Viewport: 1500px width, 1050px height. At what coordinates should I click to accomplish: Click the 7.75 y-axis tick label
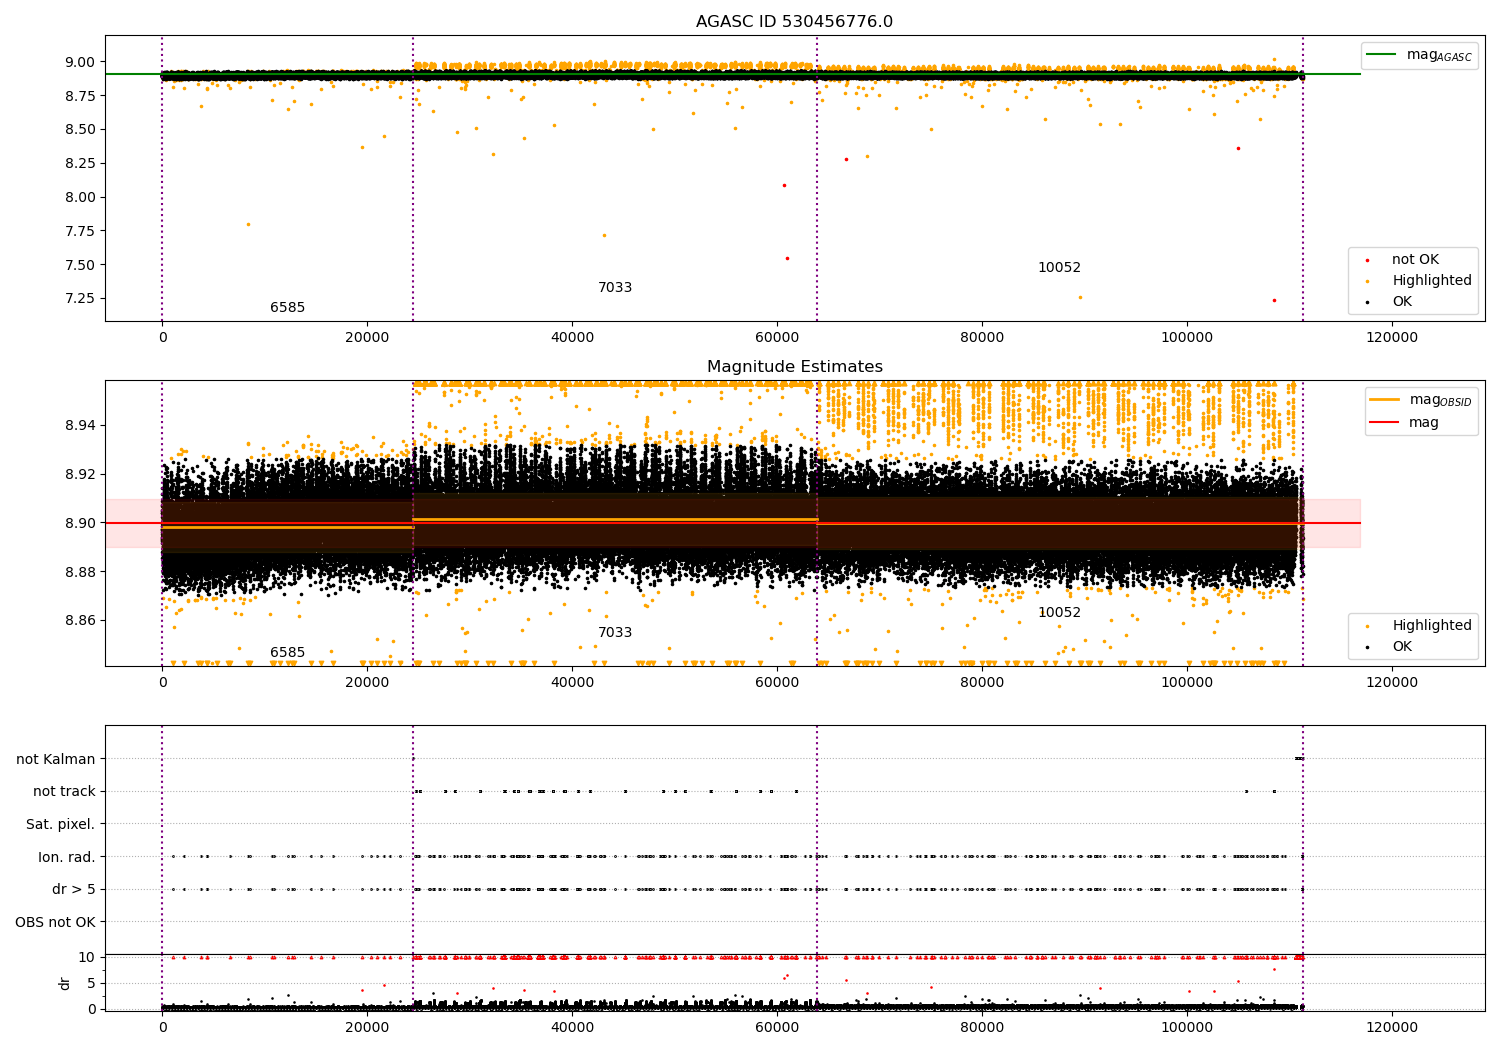[80, 232]
